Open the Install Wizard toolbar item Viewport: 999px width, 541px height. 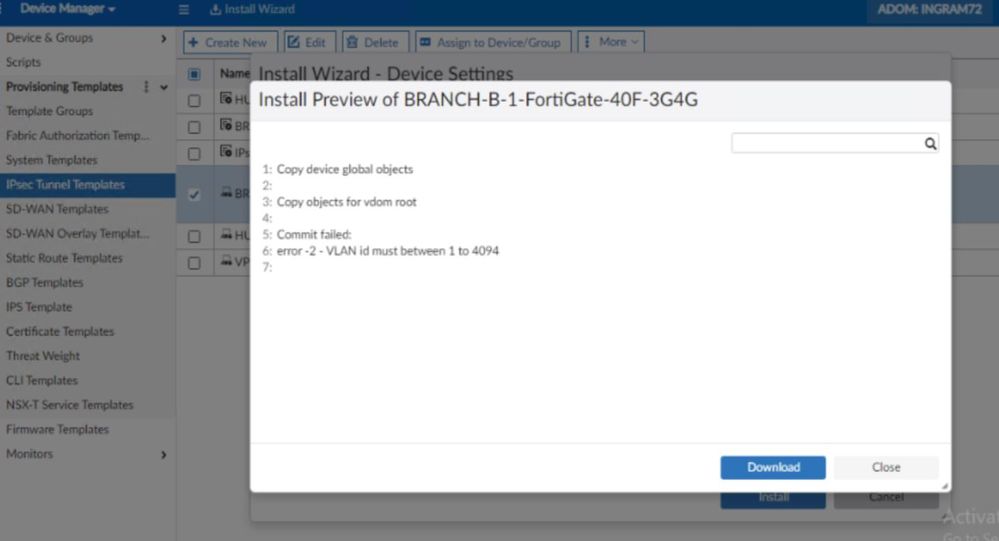pos(252,10)
